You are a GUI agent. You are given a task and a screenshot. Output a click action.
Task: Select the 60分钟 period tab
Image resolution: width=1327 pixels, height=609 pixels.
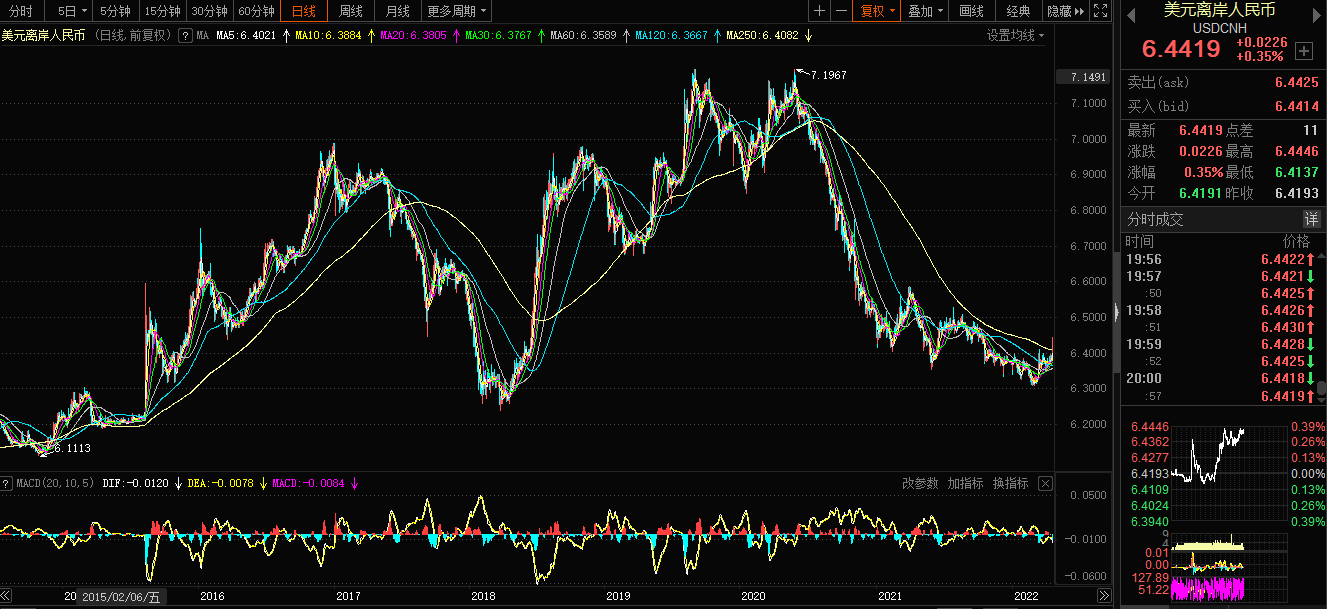pyautogui.click(x=256, y=11)
